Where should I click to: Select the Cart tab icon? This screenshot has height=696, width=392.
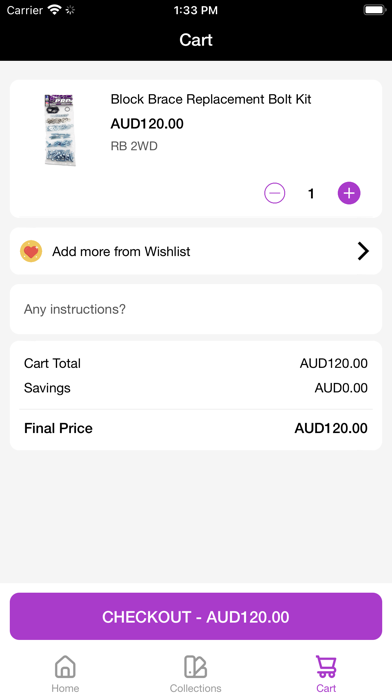click(326, 666)
